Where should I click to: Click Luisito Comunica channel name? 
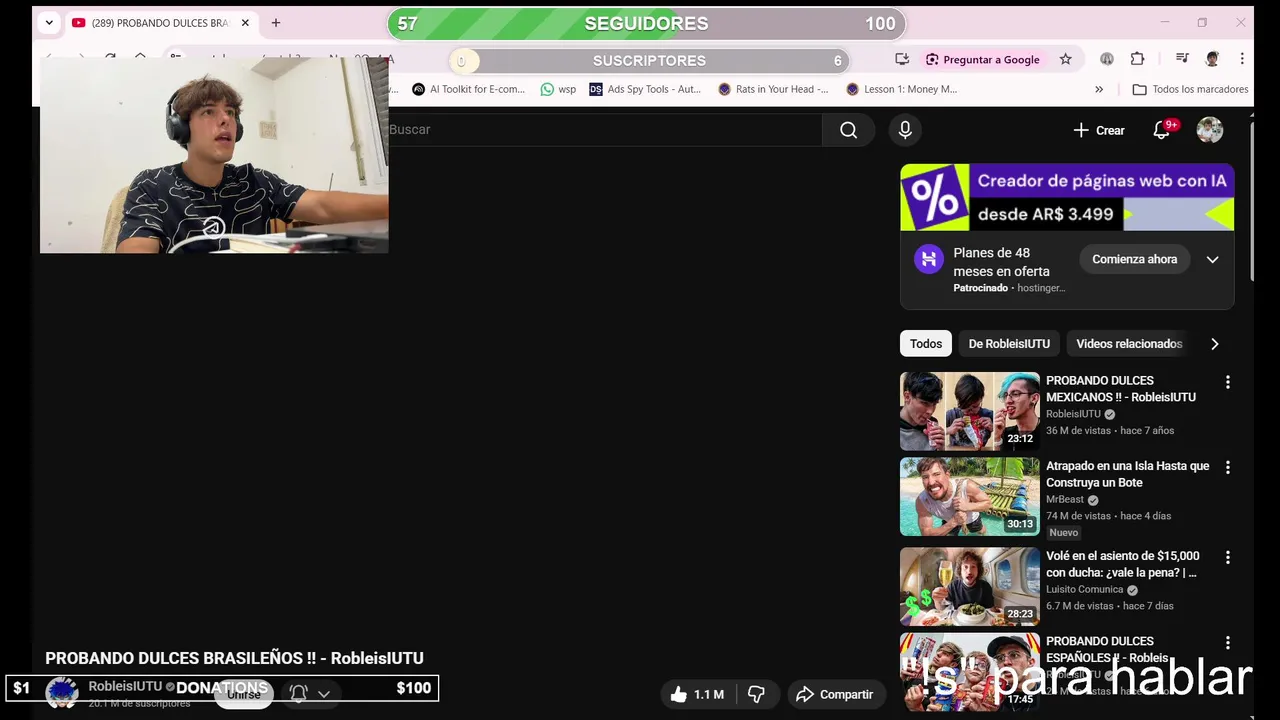point(1084,589)
